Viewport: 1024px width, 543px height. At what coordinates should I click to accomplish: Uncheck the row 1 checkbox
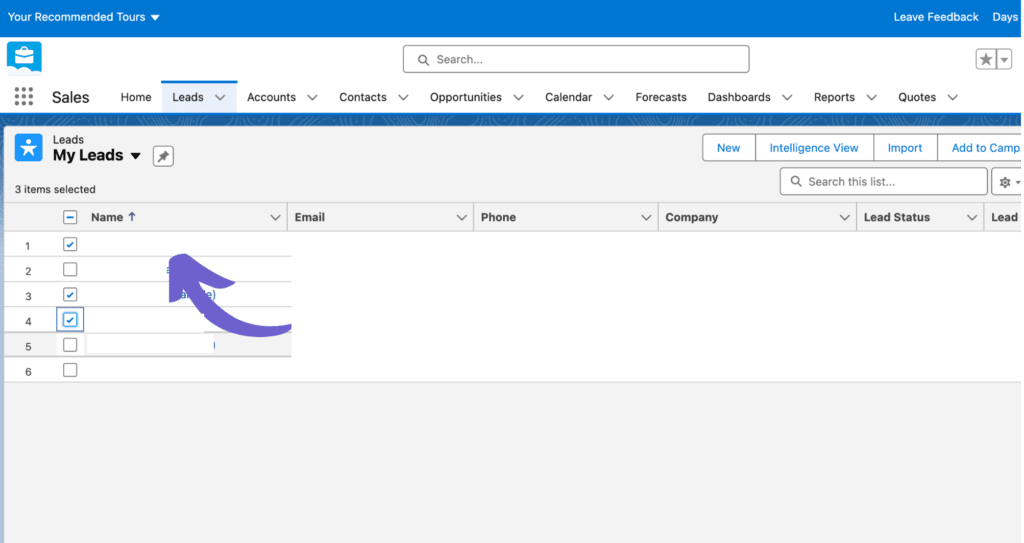(70, 245)
